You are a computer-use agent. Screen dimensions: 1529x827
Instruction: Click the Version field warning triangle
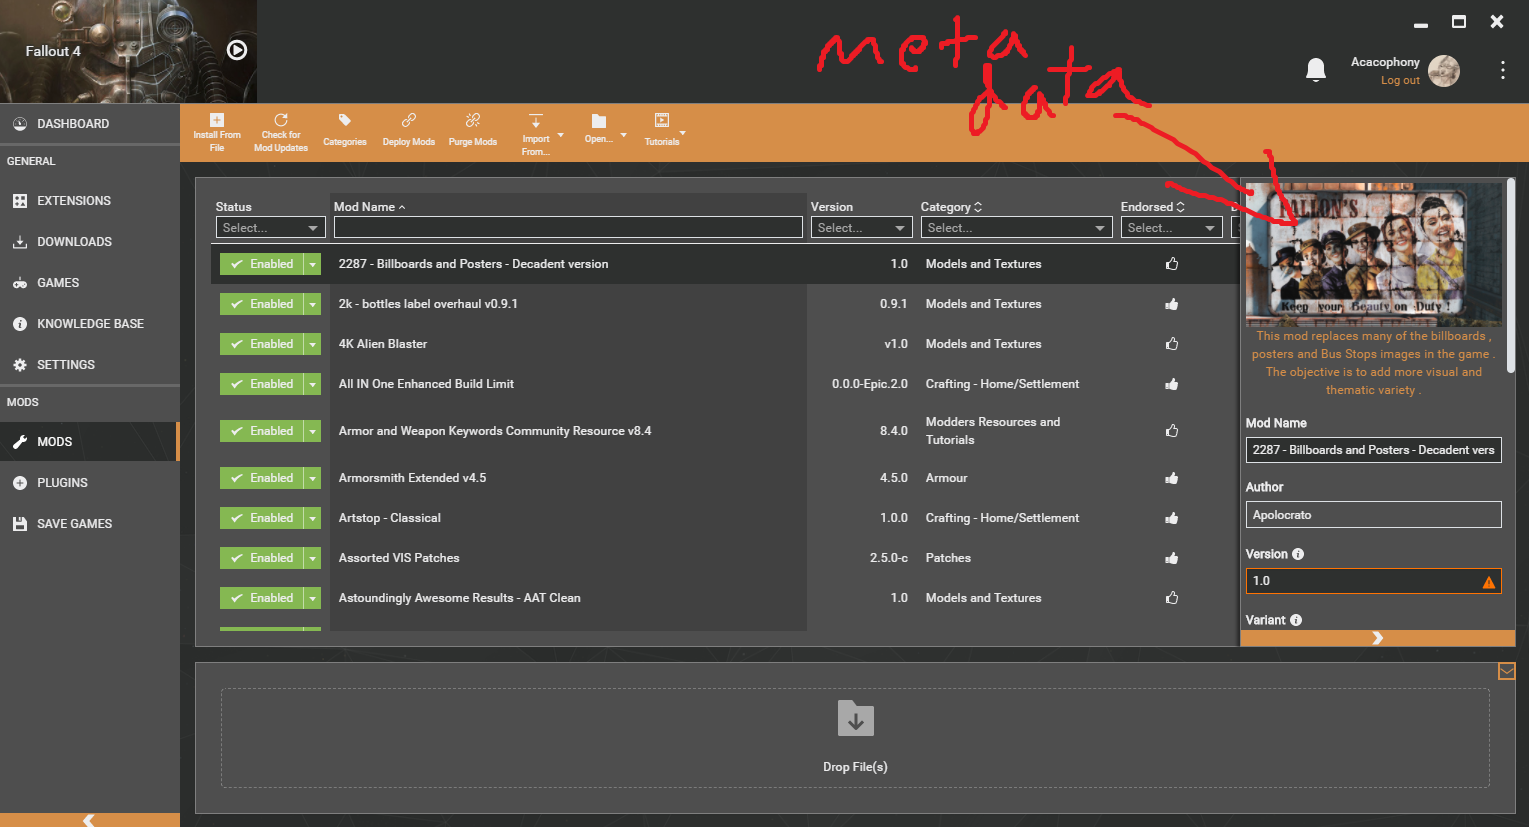pyautogui.click(x=1488, y=582)
